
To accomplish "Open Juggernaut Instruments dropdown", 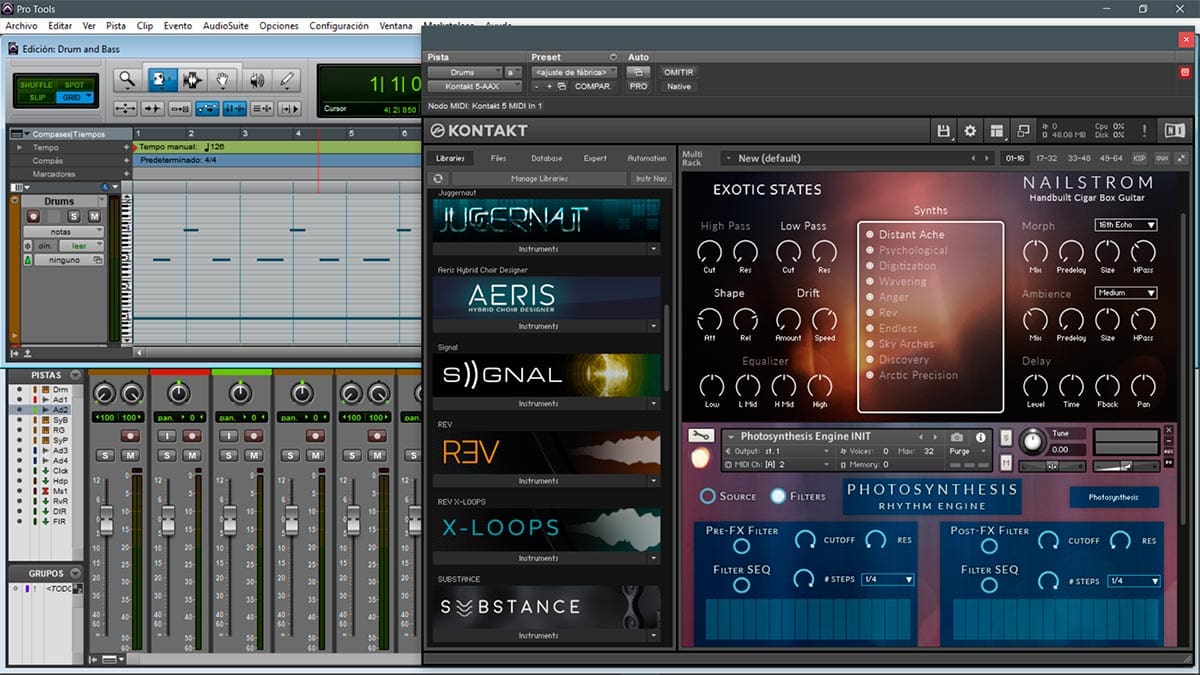I will (x=654, y=249).
